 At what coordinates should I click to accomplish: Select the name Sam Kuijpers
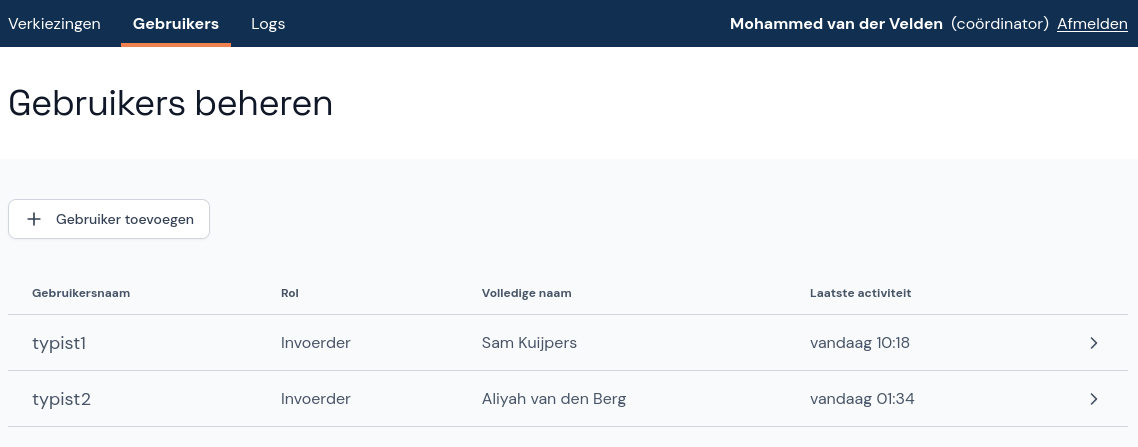pyautogui.click(x=529, y=343)
